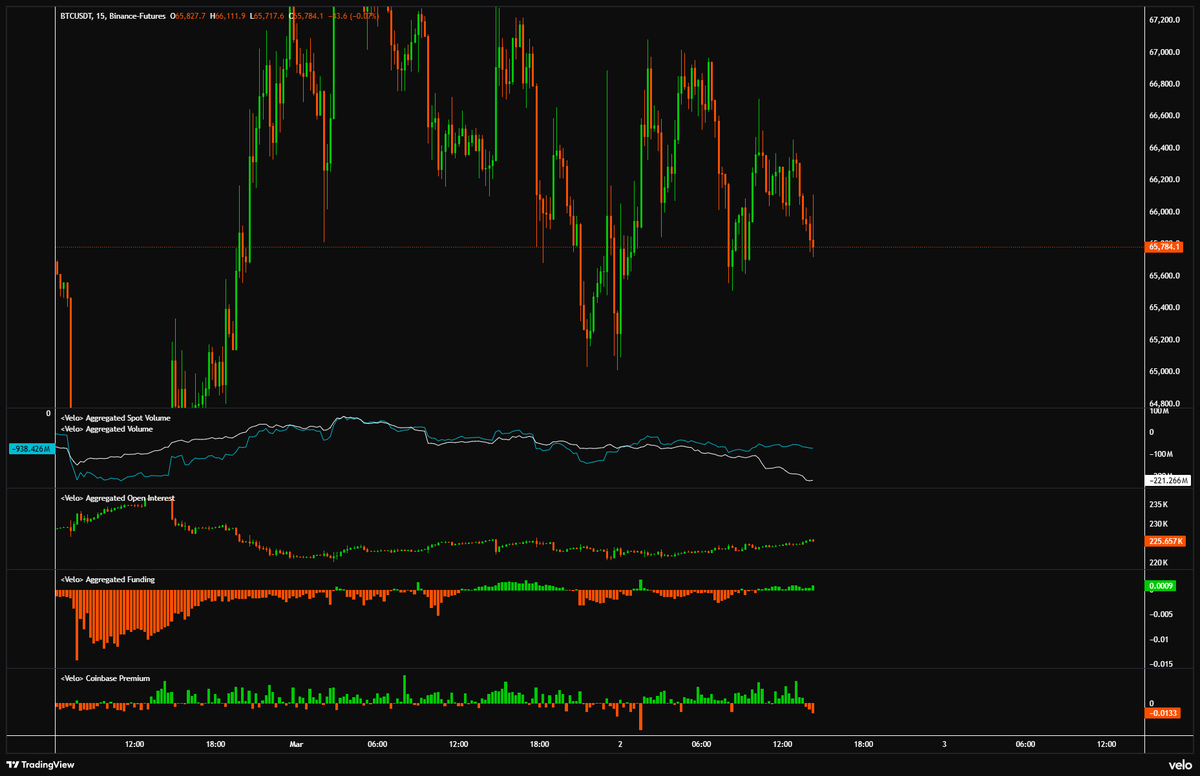Select the Coinbase Premium indicator label

click(105, 678)
